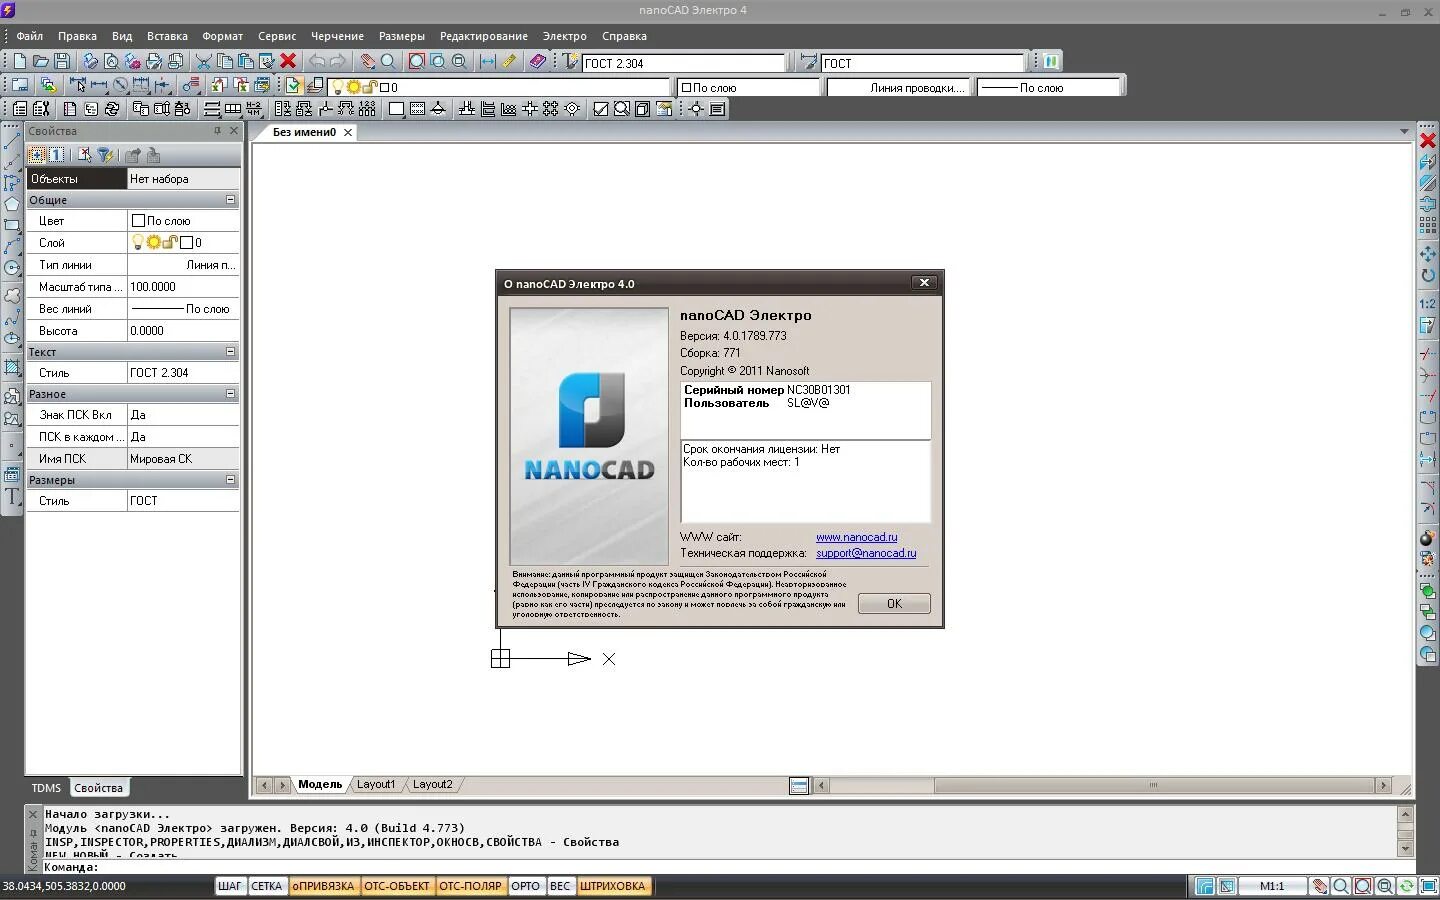Screen dimensions: 1440x900
Task: Click the horizontal scrollbar under drawing
Action: tap(1103, 786)
